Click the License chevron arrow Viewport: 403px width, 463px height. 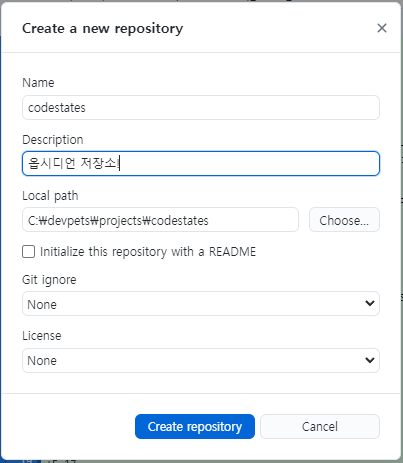tap(370, 360)
